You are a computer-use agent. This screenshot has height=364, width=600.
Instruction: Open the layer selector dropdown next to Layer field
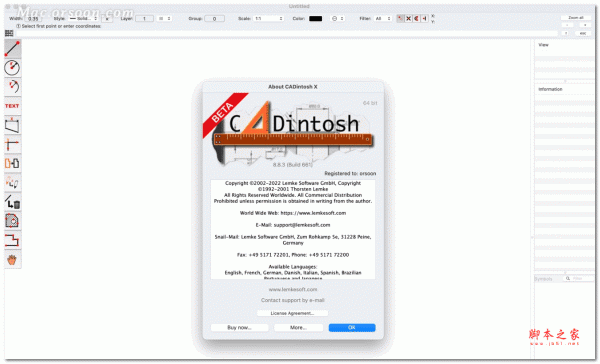click(165, 18)
